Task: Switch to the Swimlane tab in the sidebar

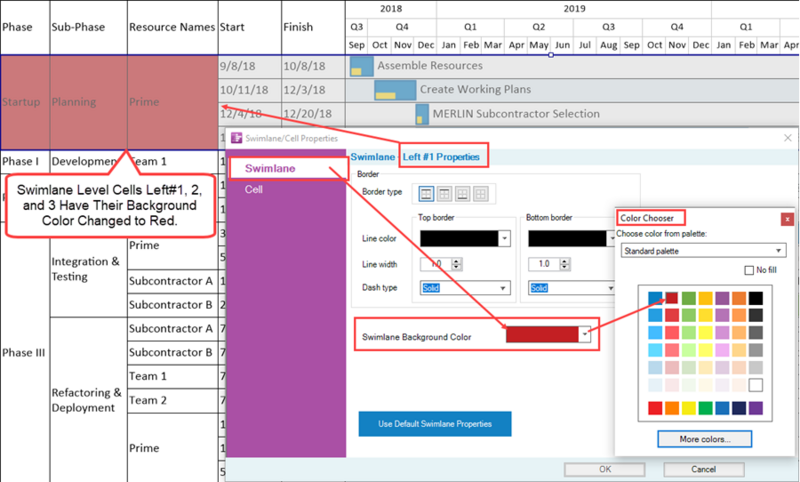Action: [x=270, y=168]
